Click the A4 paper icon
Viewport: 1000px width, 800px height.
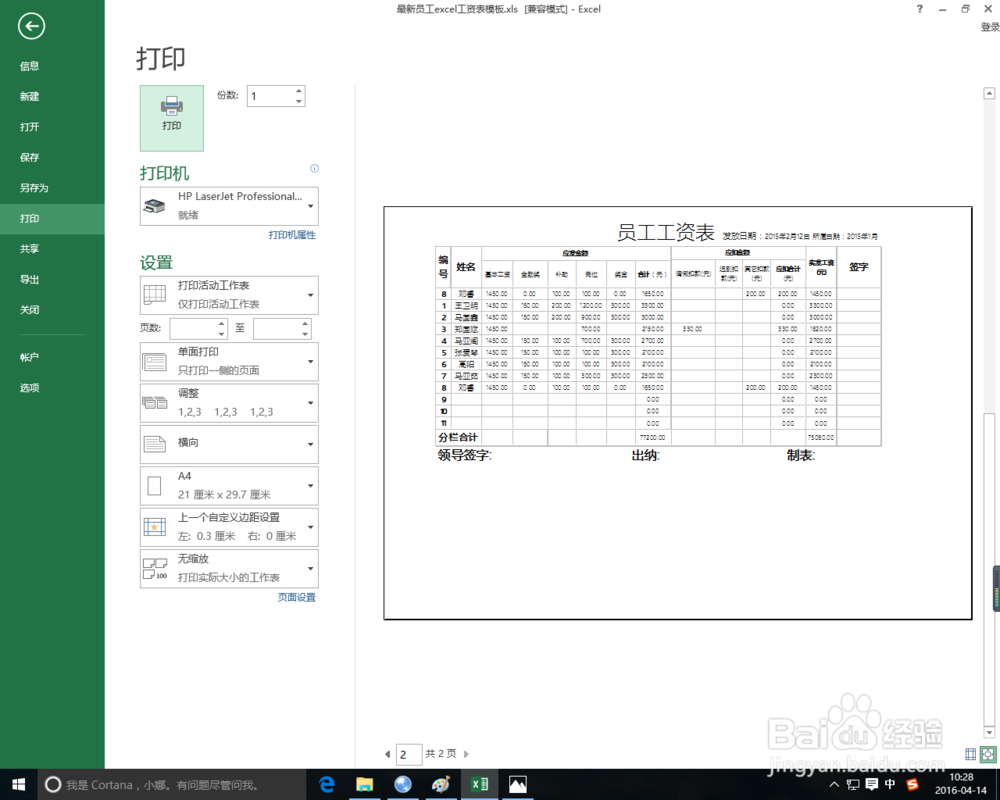click(154, 485)
